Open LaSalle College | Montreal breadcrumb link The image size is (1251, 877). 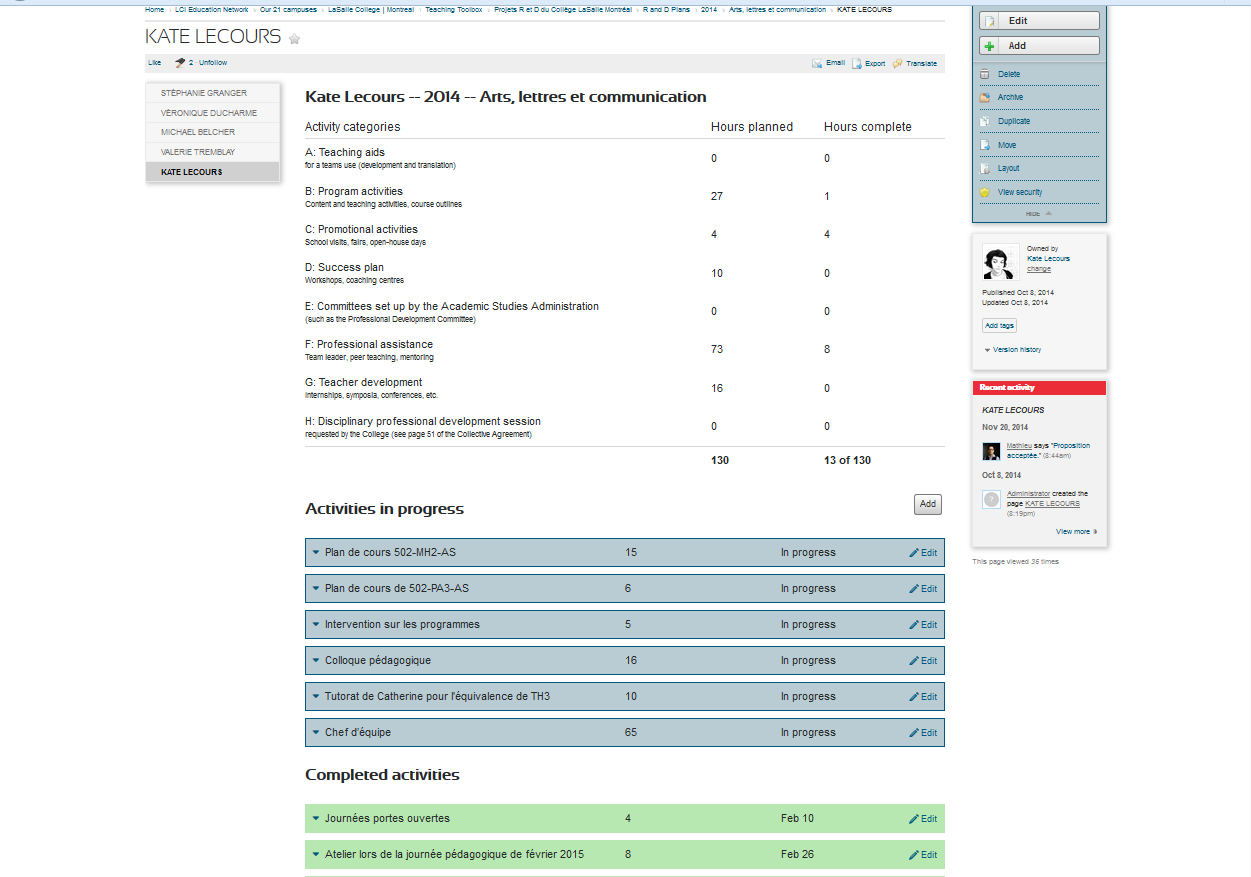[x=371, y=9]
